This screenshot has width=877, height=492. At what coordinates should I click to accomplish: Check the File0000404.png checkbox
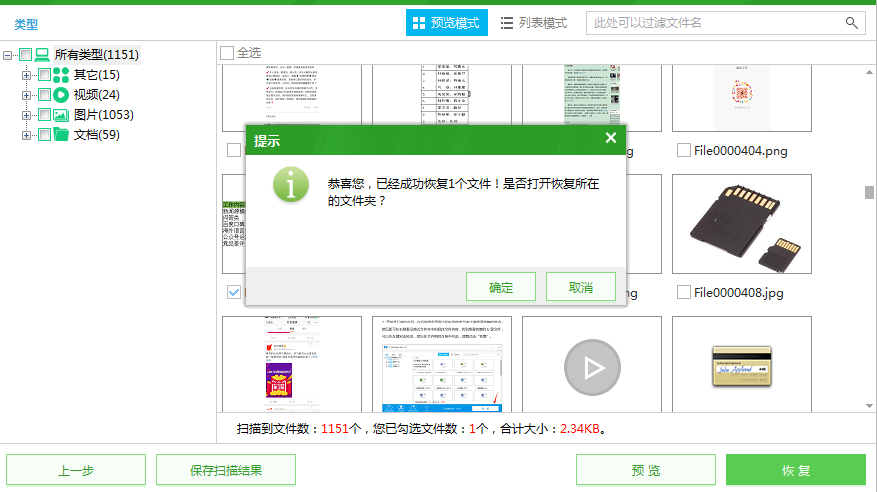click(683, 151)
